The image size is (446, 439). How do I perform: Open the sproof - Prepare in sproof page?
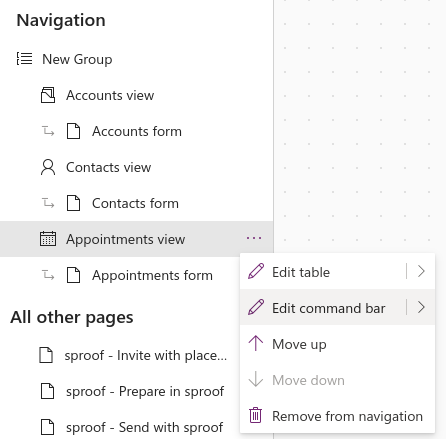coord(145,392)
